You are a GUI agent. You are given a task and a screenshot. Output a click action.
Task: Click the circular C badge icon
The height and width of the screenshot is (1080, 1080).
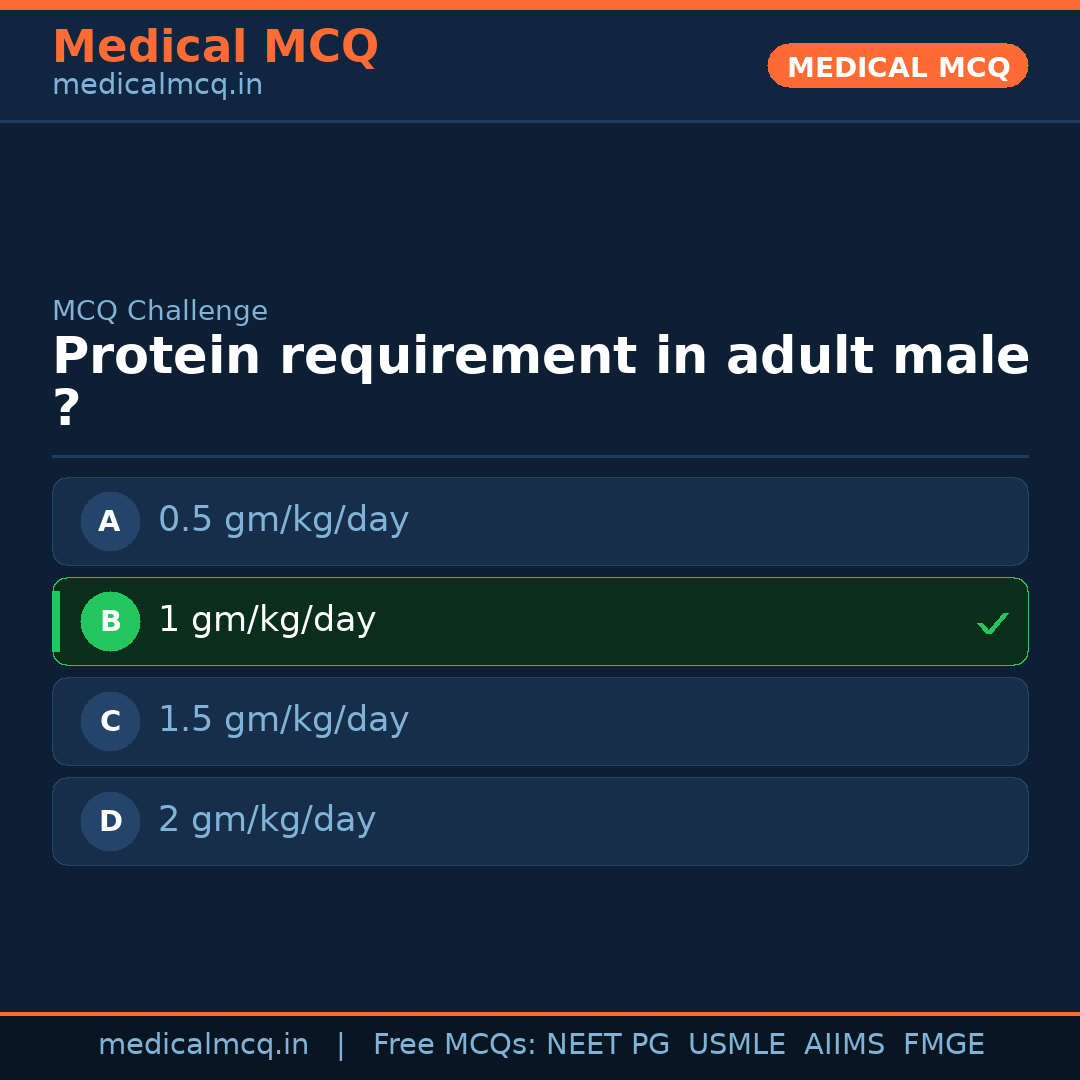point(110,721)
